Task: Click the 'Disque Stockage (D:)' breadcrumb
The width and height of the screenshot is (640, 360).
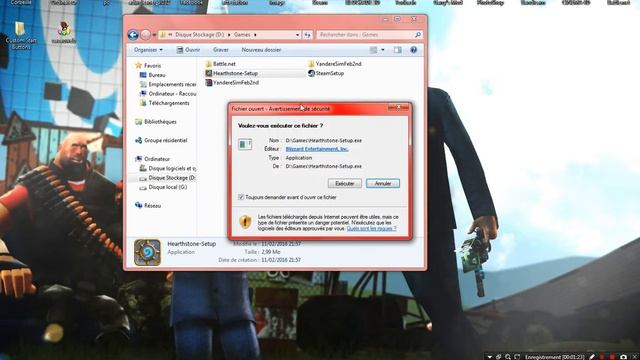Action: [200, 35]
